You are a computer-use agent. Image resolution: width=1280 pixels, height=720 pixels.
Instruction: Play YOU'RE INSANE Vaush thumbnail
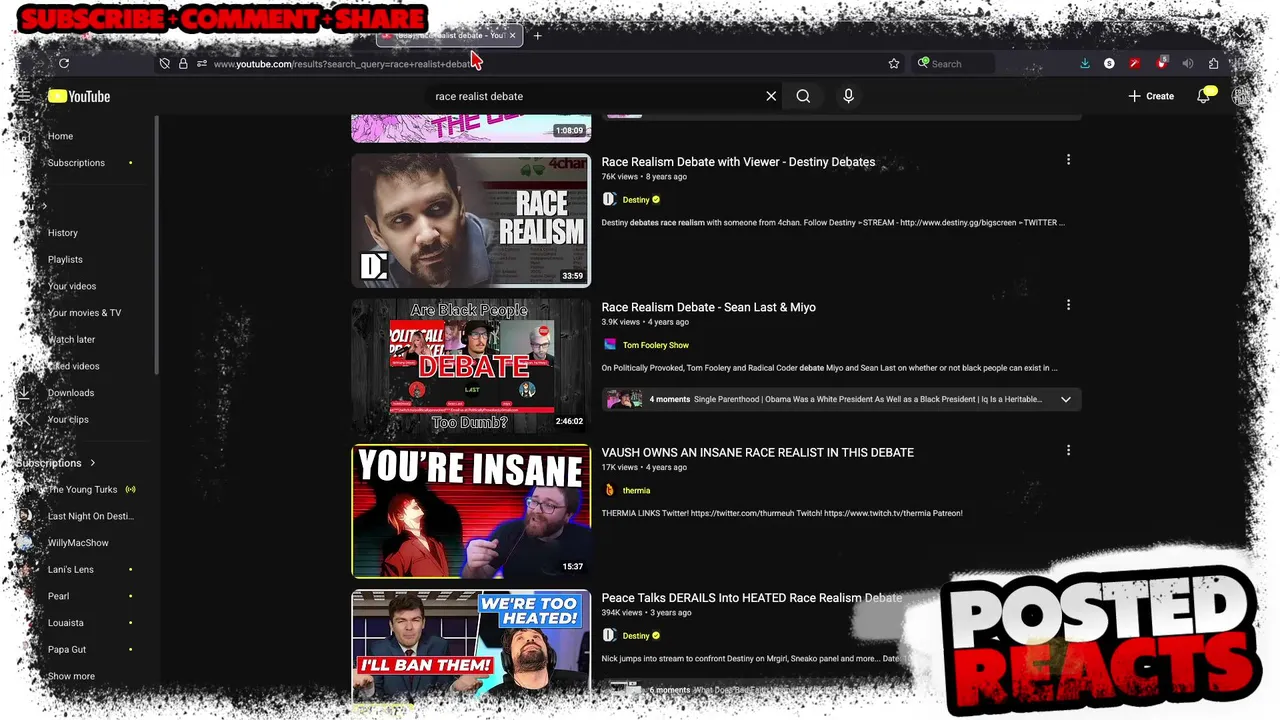pyautogui.click(x=471, y=511)
